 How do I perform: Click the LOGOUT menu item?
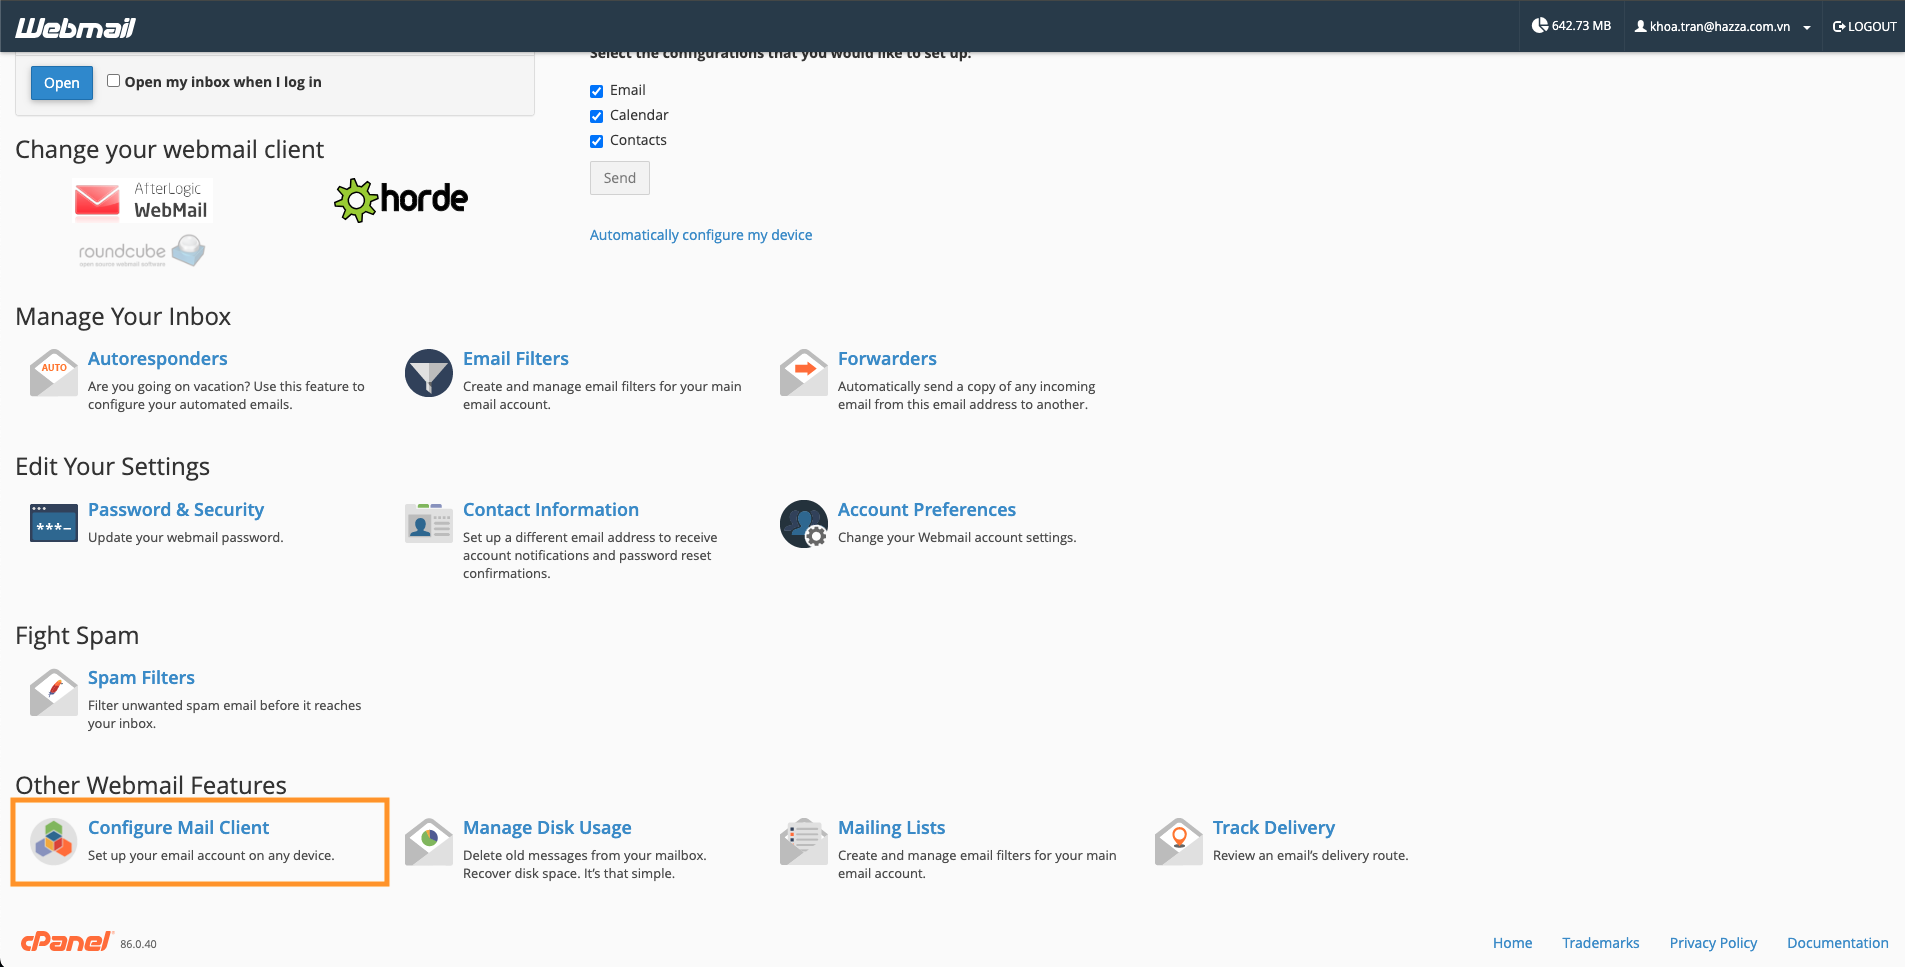coord(1863,26)
